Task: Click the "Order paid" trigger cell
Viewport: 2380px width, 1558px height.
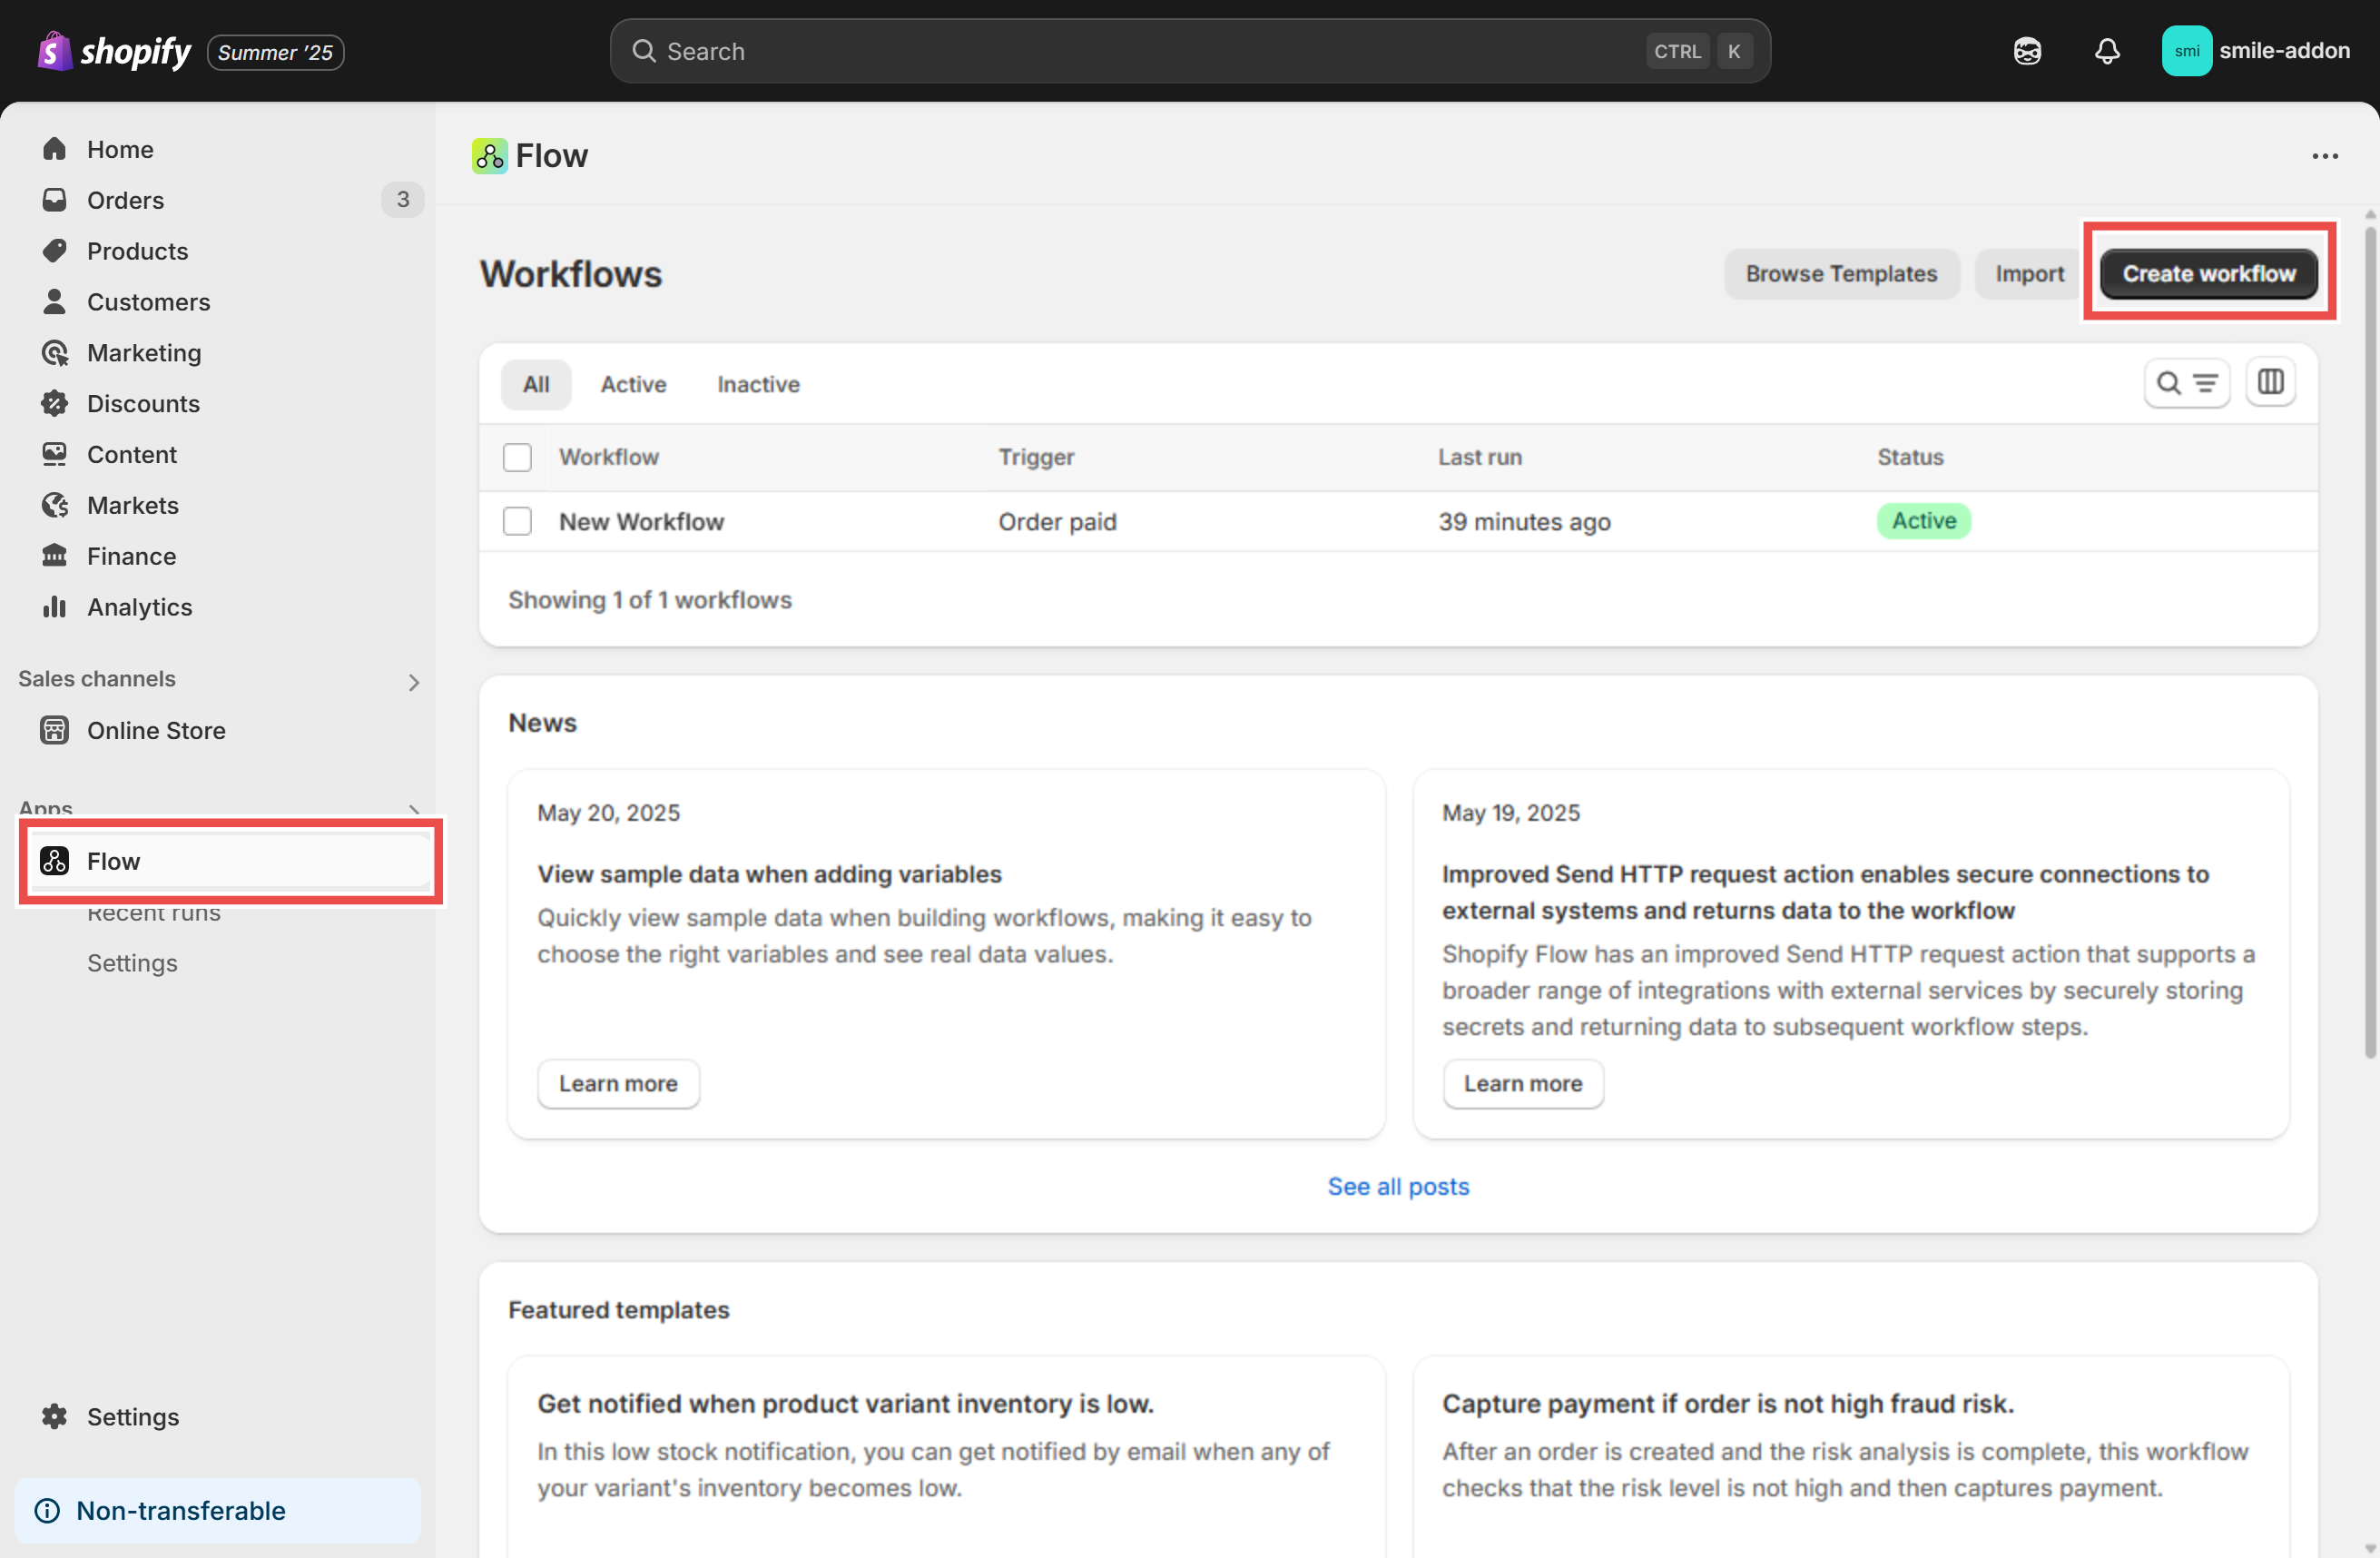Action: coord(1057,521)
